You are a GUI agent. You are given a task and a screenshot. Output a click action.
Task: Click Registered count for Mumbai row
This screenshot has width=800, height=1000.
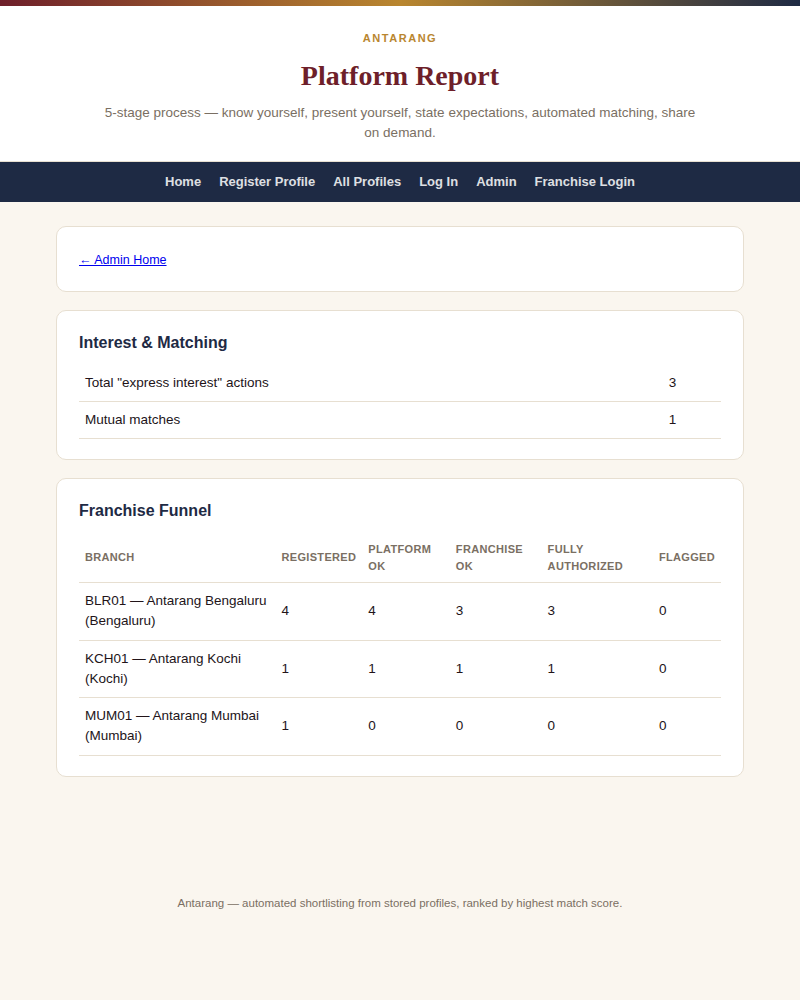pyautogui.click(x=285, y=726)
